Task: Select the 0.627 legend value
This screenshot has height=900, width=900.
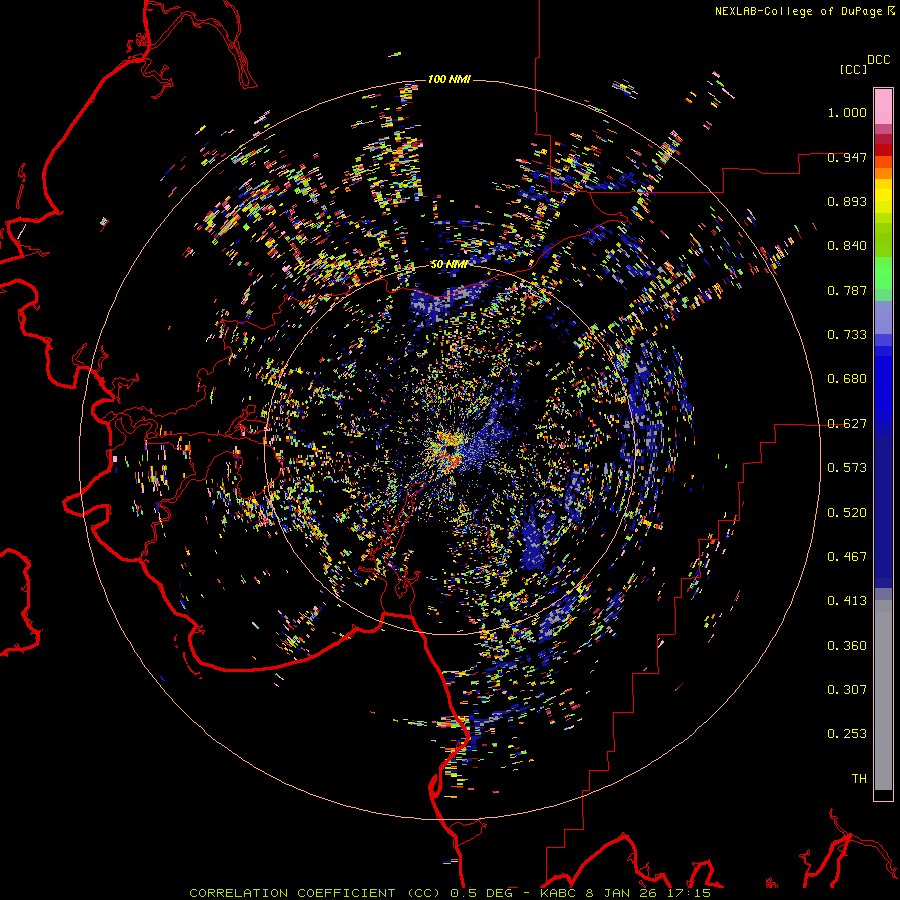Action: (x=847, y=424)
